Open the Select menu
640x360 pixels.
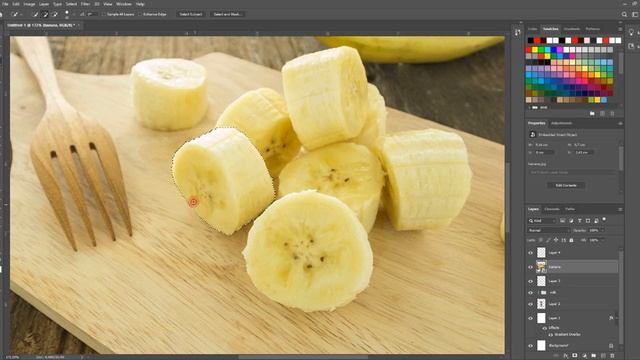point(71,4)
